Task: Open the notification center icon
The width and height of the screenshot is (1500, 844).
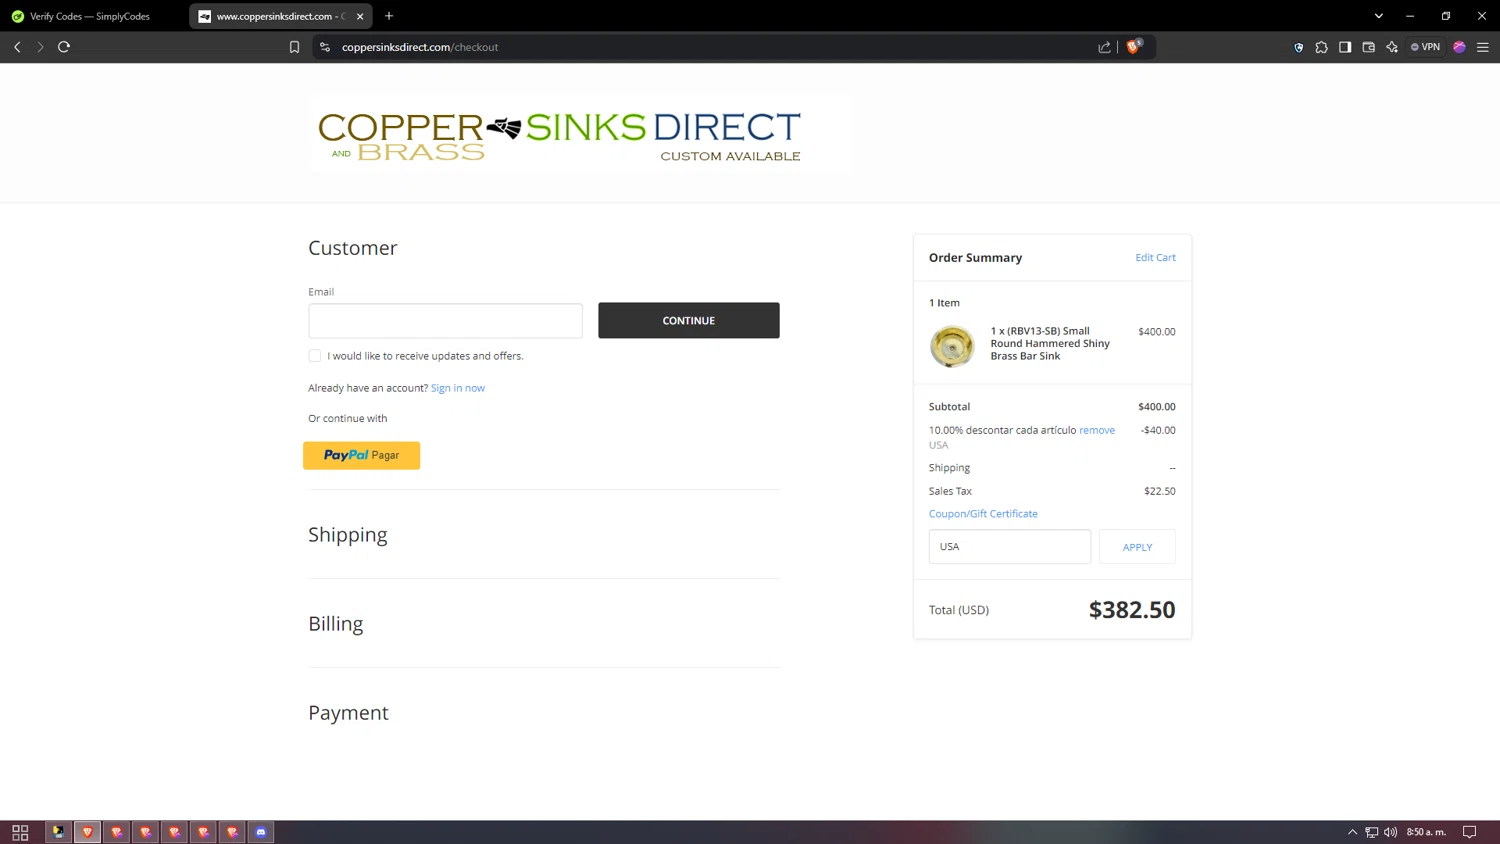Action: pos(1469,832)
